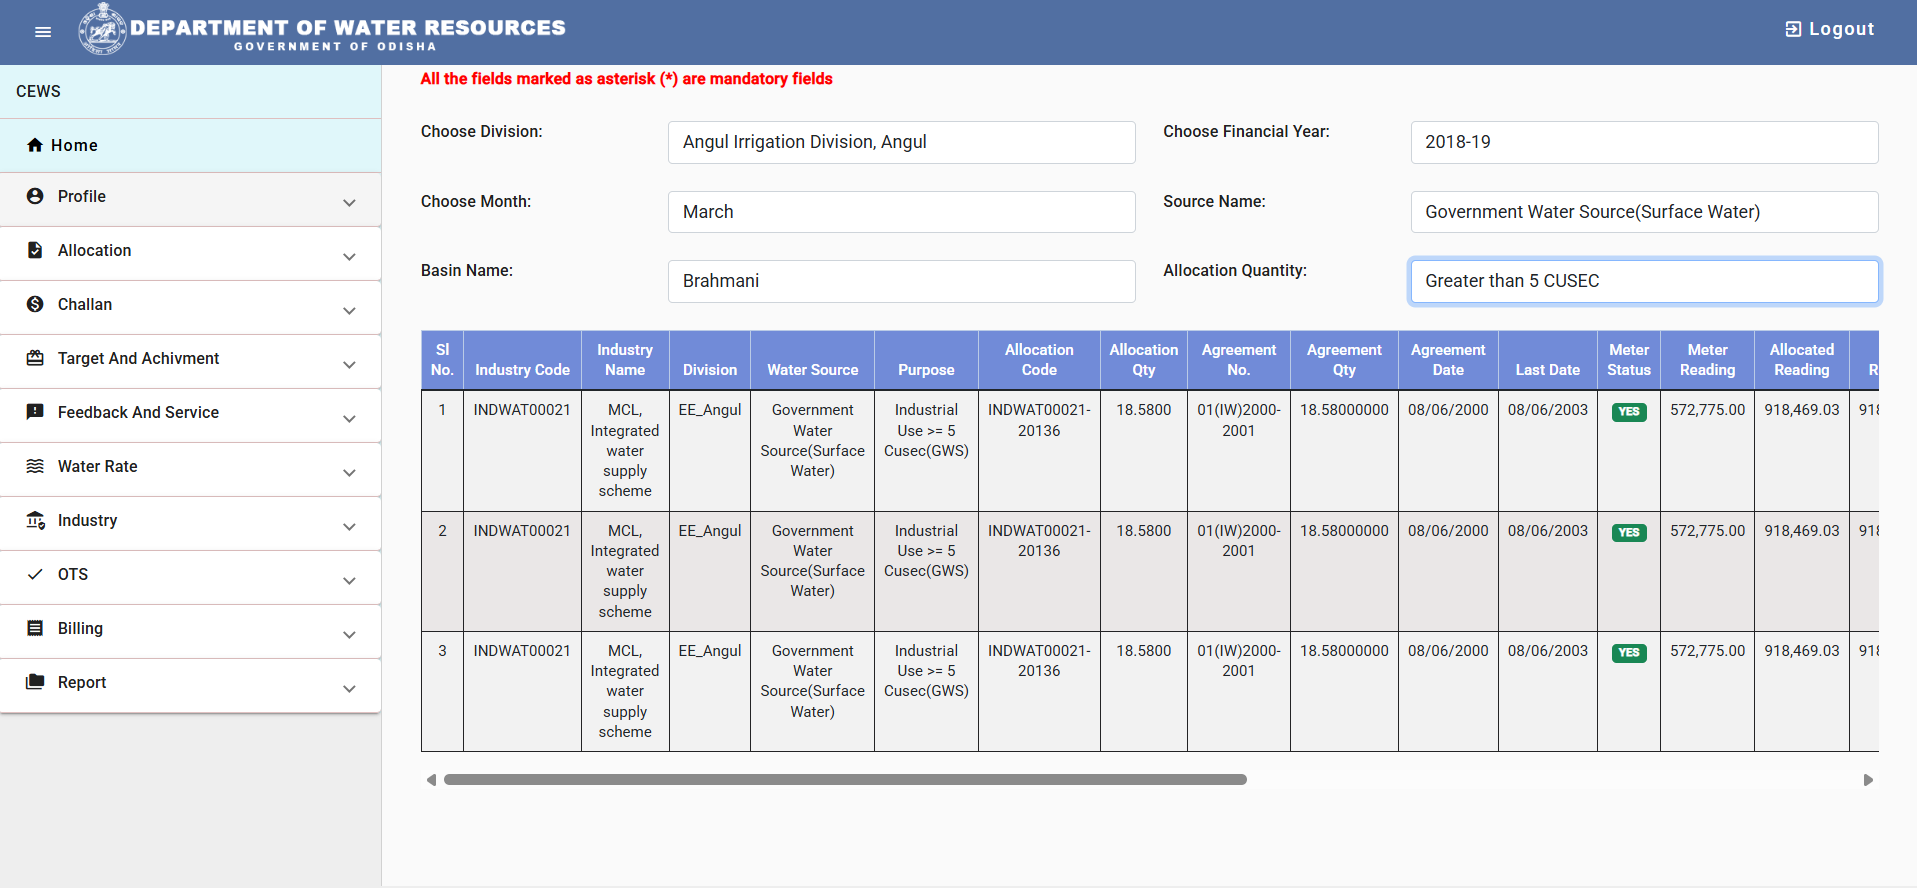Click the Billing list icon
The height and width of the screenshot is (888, 1917).
click(35, 628)
